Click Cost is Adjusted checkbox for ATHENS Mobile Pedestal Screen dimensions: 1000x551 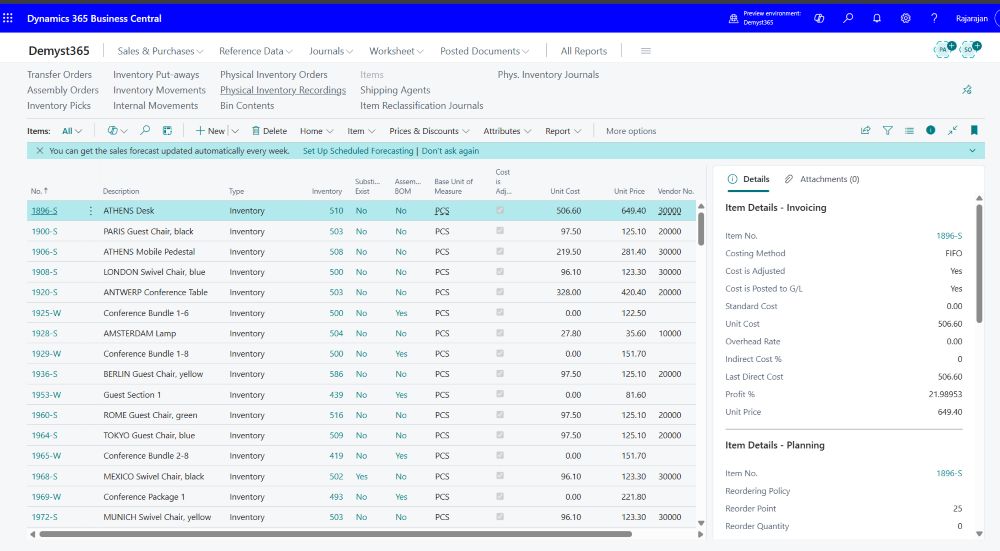click(x=500, y=251)
